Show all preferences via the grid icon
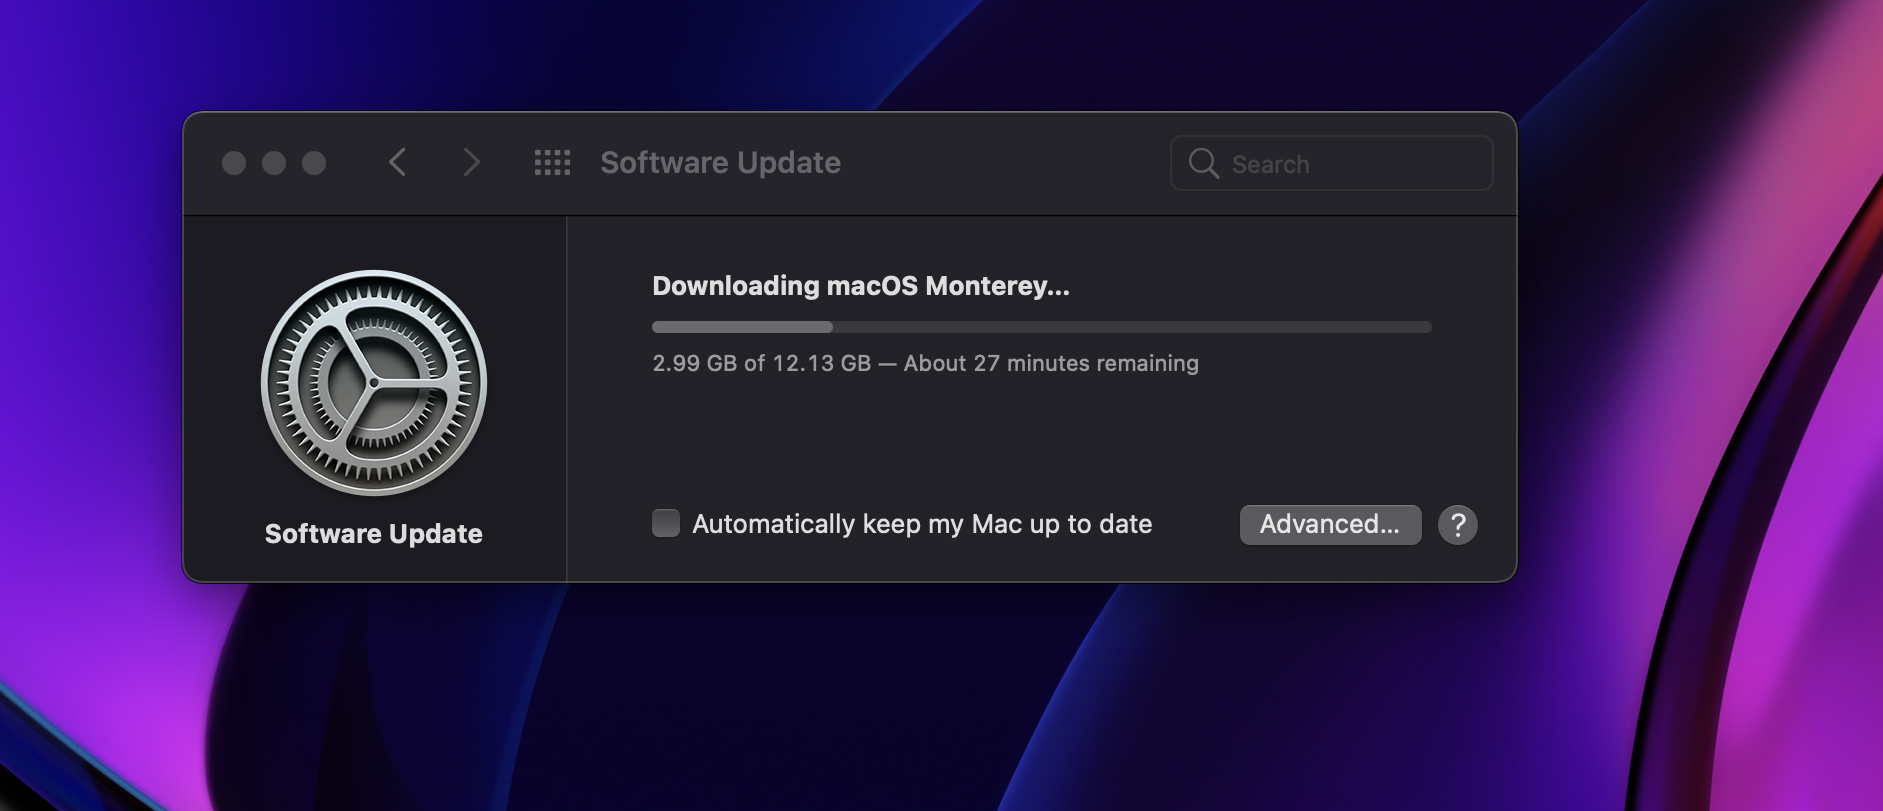This screenshot has width=1883, height=811. (x=552, y=162)
